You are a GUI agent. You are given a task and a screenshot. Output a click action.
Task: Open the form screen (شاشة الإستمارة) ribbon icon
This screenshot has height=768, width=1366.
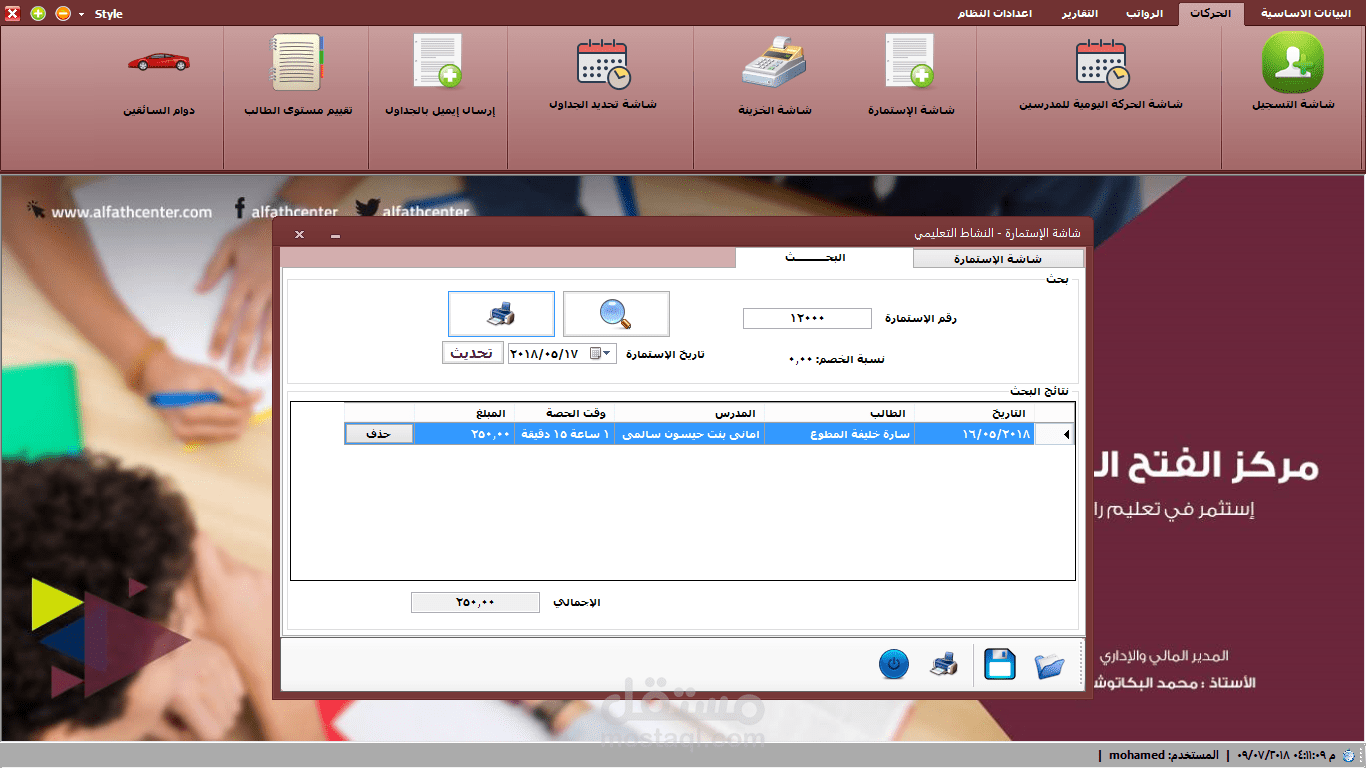pos(909,62)
